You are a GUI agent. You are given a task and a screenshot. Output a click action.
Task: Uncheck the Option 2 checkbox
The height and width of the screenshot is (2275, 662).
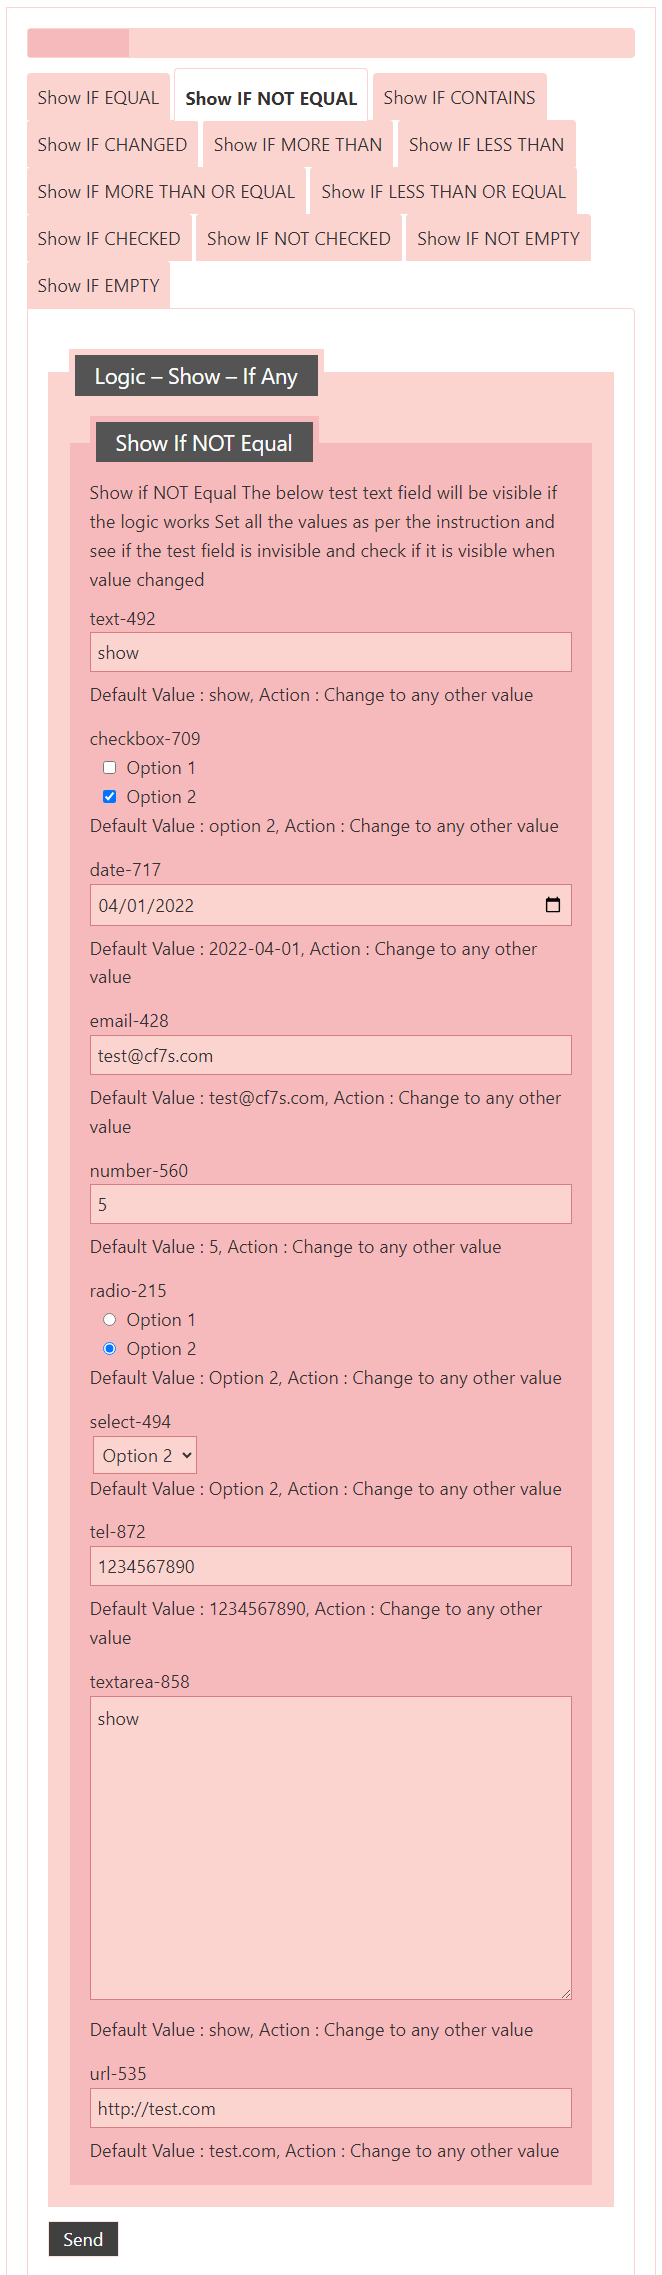point(110,797)
